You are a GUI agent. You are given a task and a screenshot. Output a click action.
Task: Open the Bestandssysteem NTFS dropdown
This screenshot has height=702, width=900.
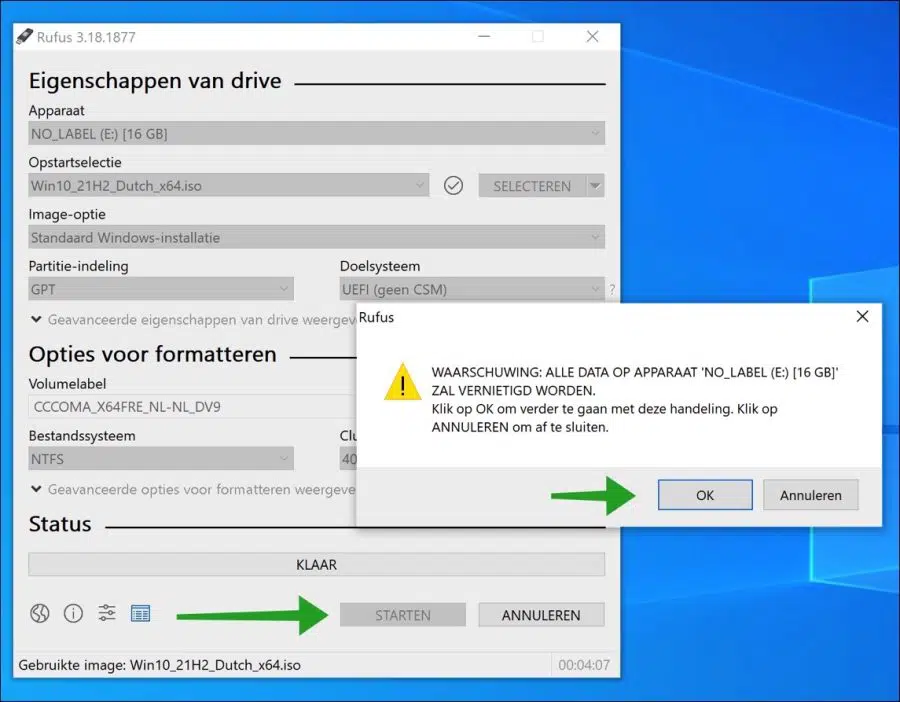pyautogui.click(x=161, y=459)
